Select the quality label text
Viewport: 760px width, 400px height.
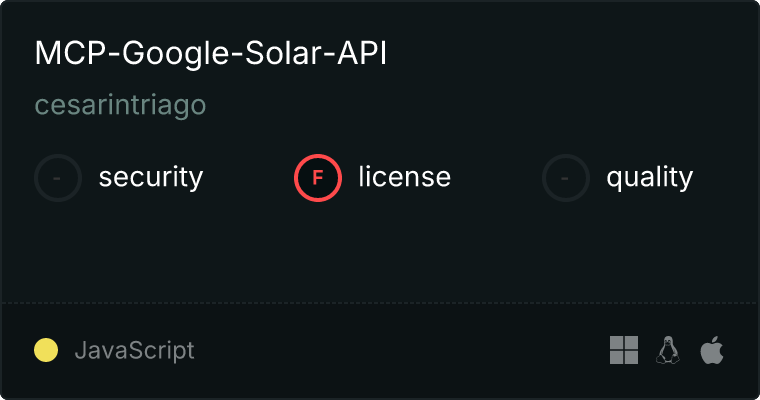[x=649, y=177]
